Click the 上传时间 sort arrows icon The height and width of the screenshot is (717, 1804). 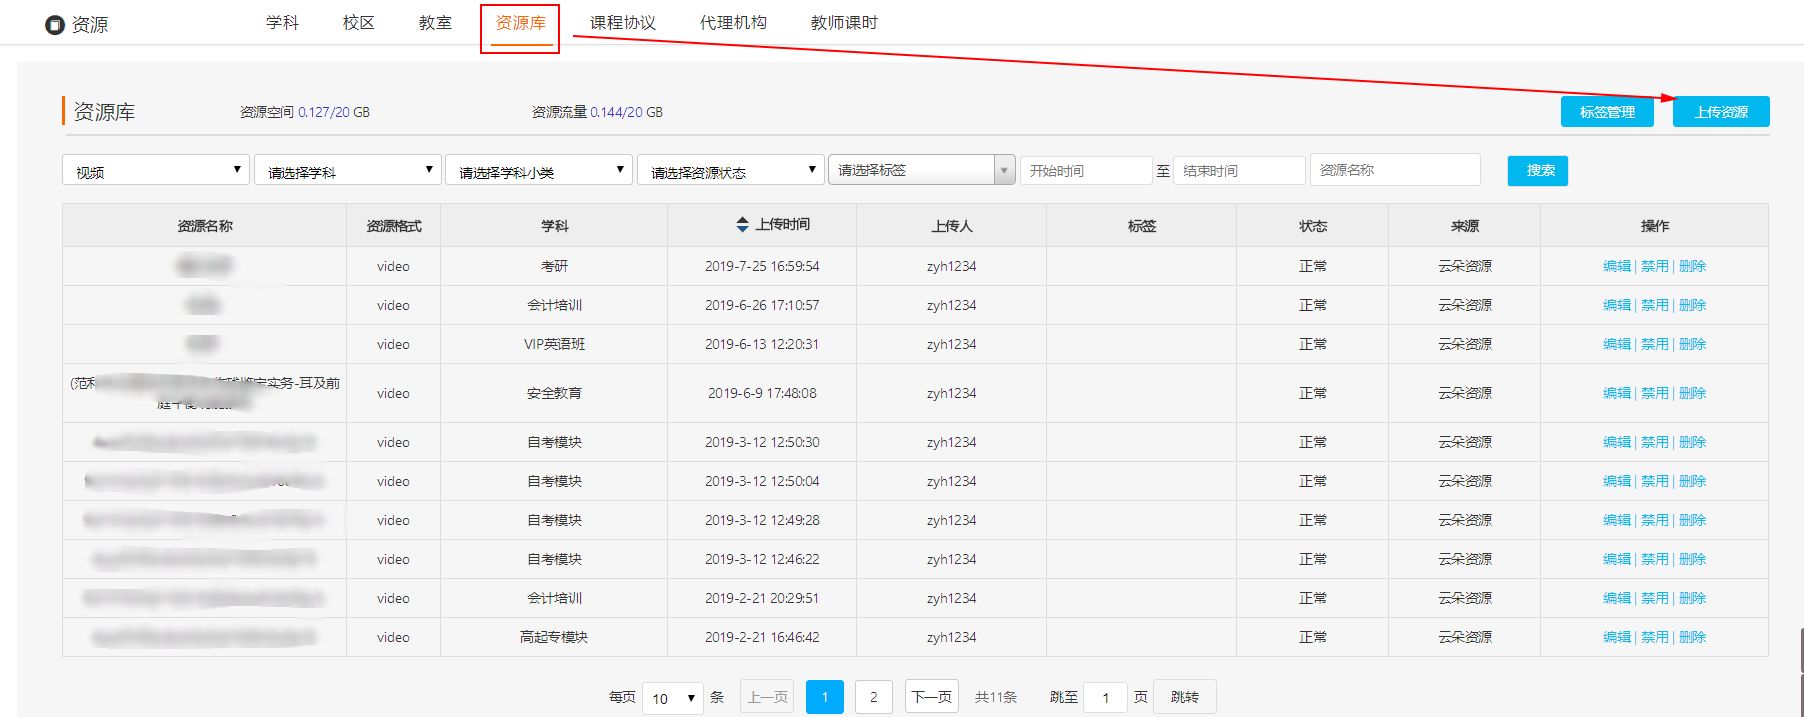742,225
